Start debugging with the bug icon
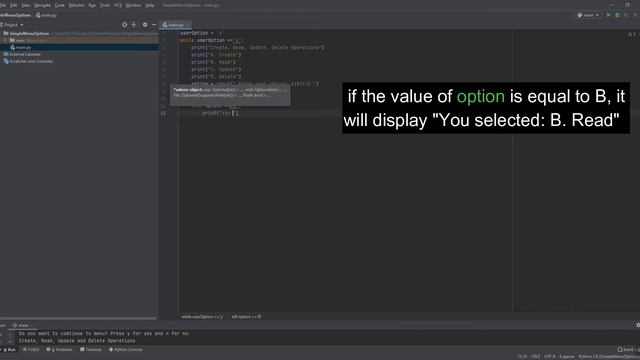This screenshot has height=360, width=640. point(617,15)
